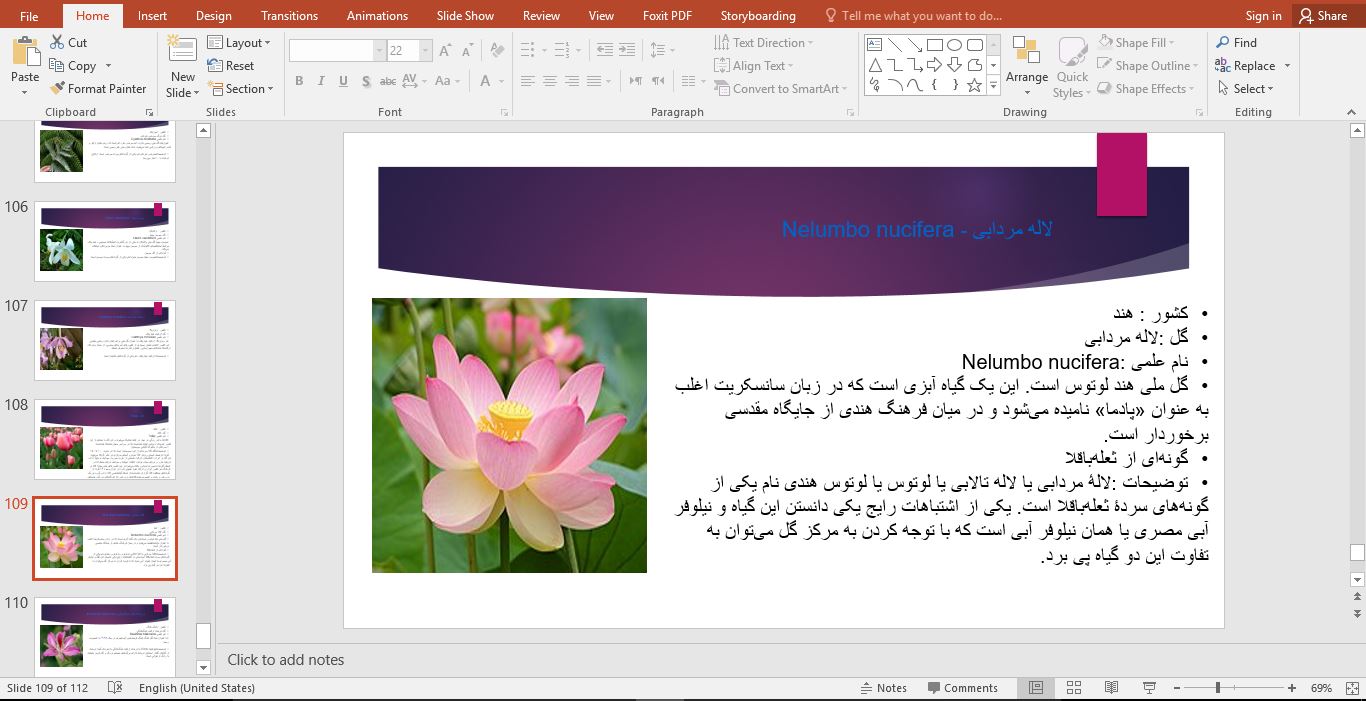Screen dimensions: 1366x701
Task: Apply Bold formatting
Action: point(299,81)
